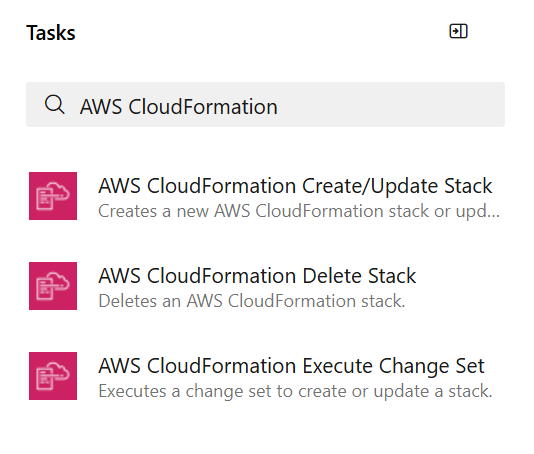The height and width of the screenshot is (454, 534).
Task: Collapse the Tasks panel with the arrow icon
Action: (458, 31)
